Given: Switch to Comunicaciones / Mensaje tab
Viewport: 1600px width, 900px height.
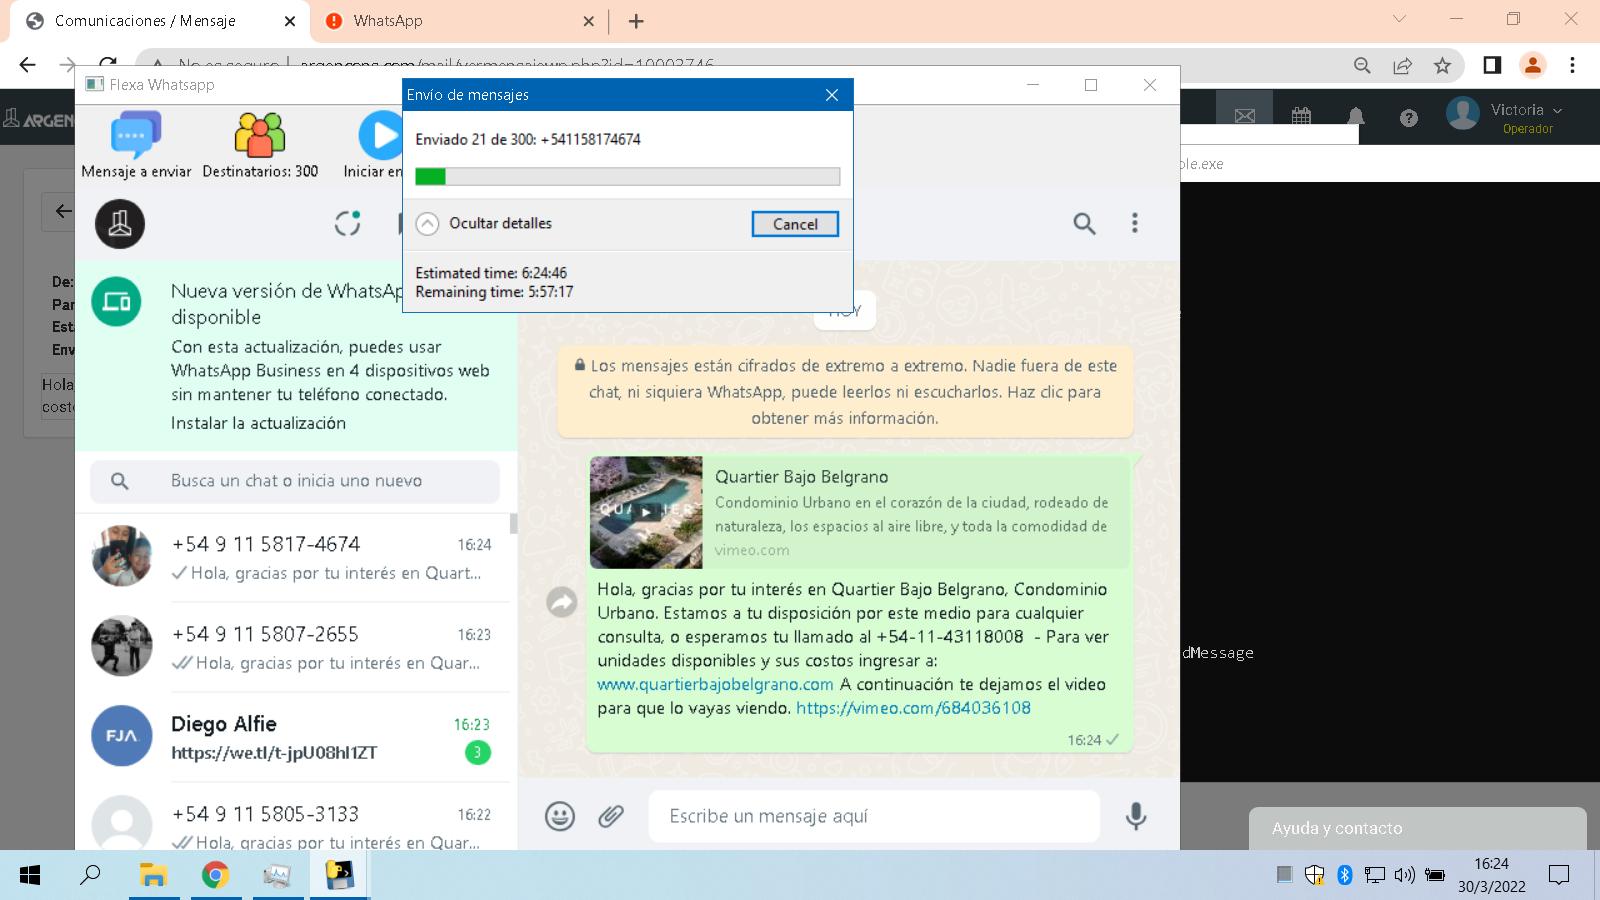Looking at the screenshot, I should pos(160,21).
